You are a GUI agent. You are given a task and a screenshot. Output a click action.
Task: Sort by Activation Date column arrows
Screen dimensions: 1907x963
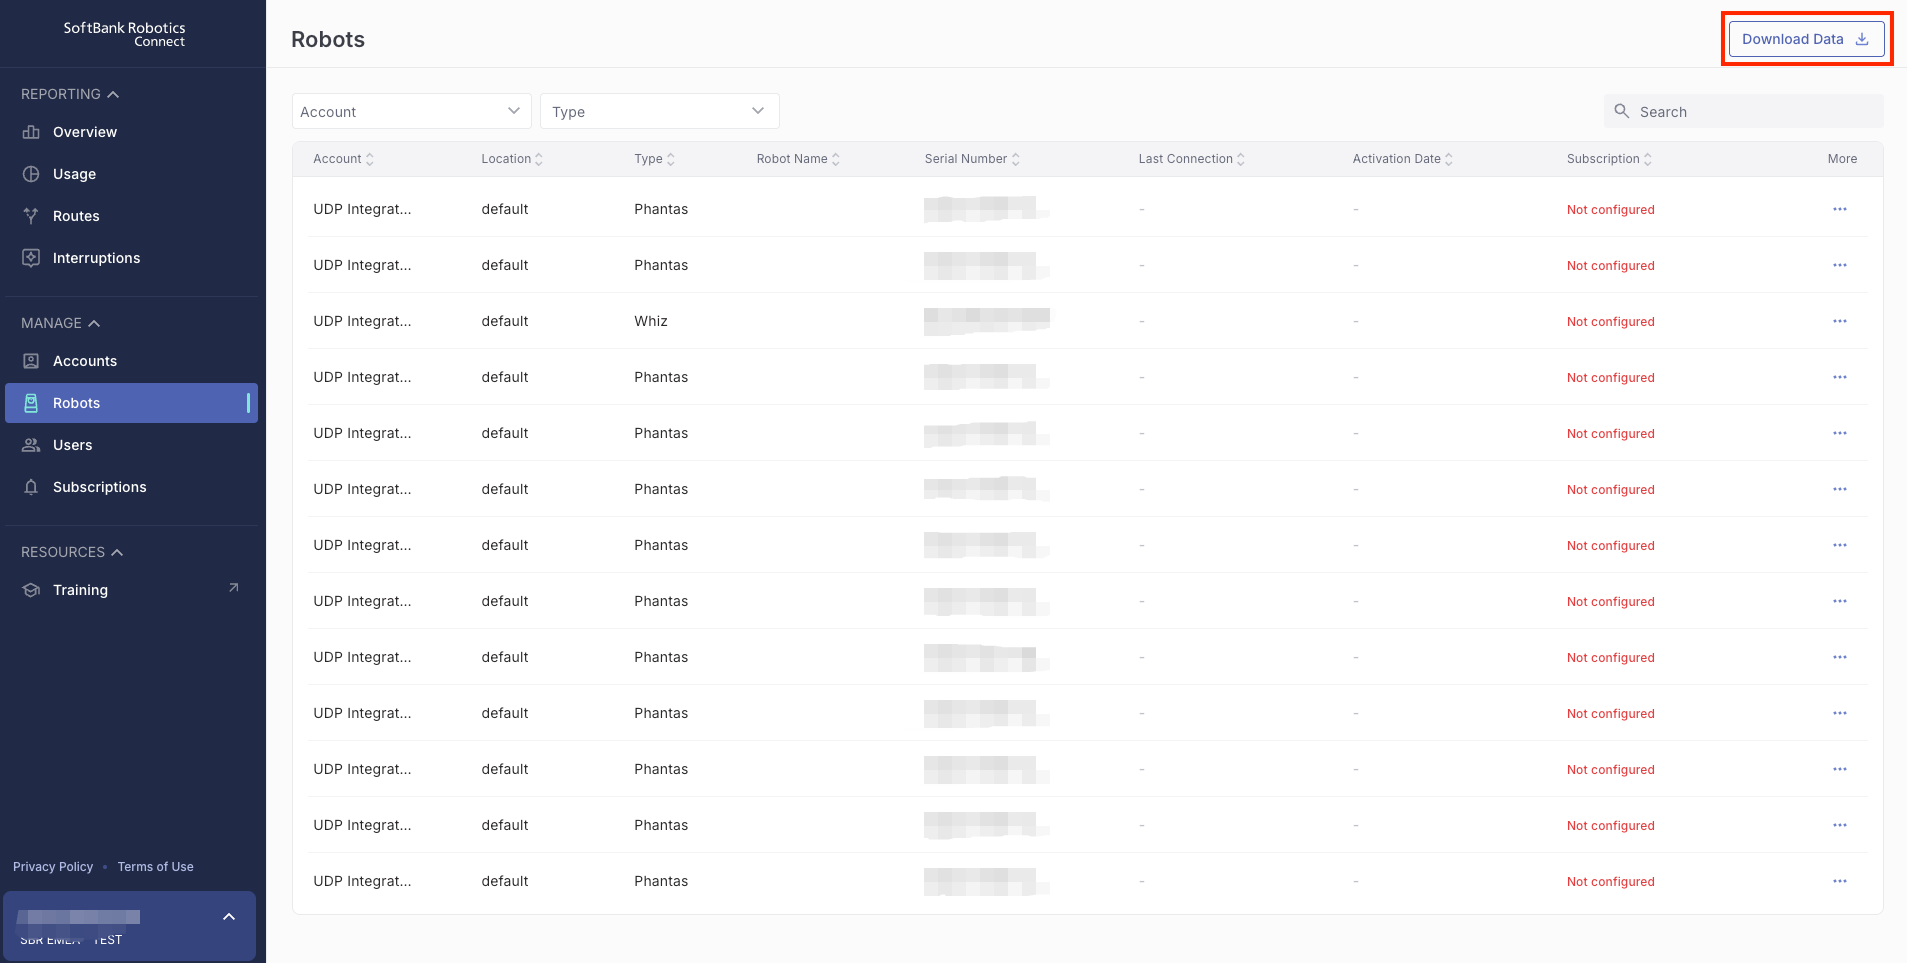click(x=1449, y=159)
